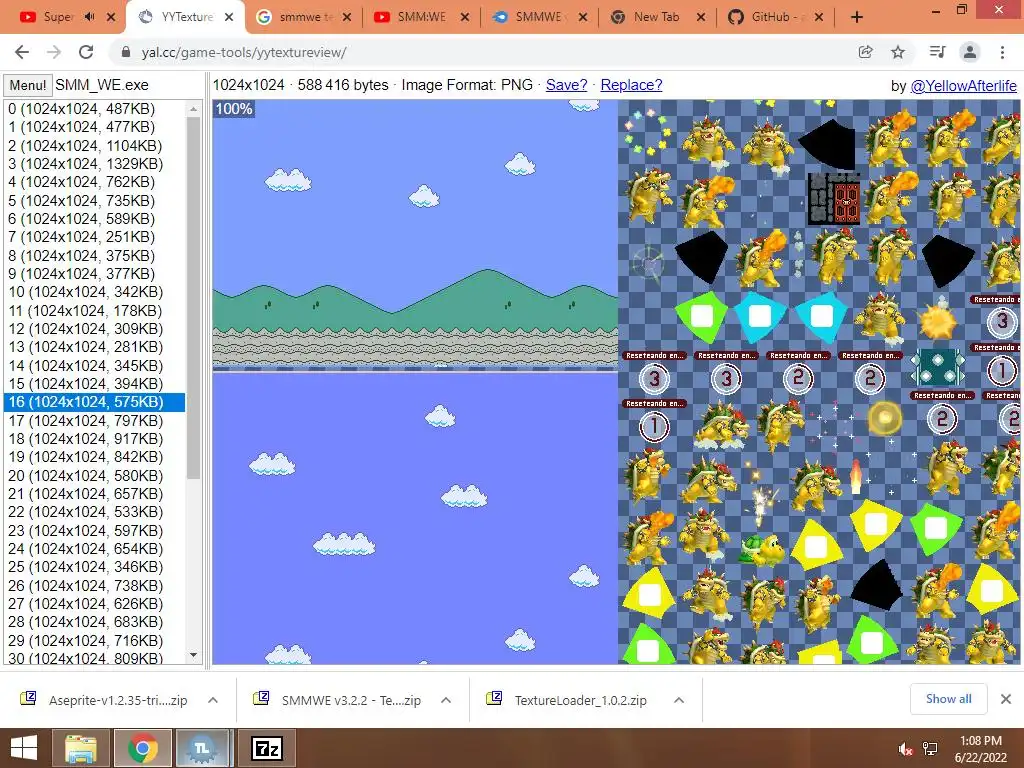Expand Aseprite download options chevron

213,700
